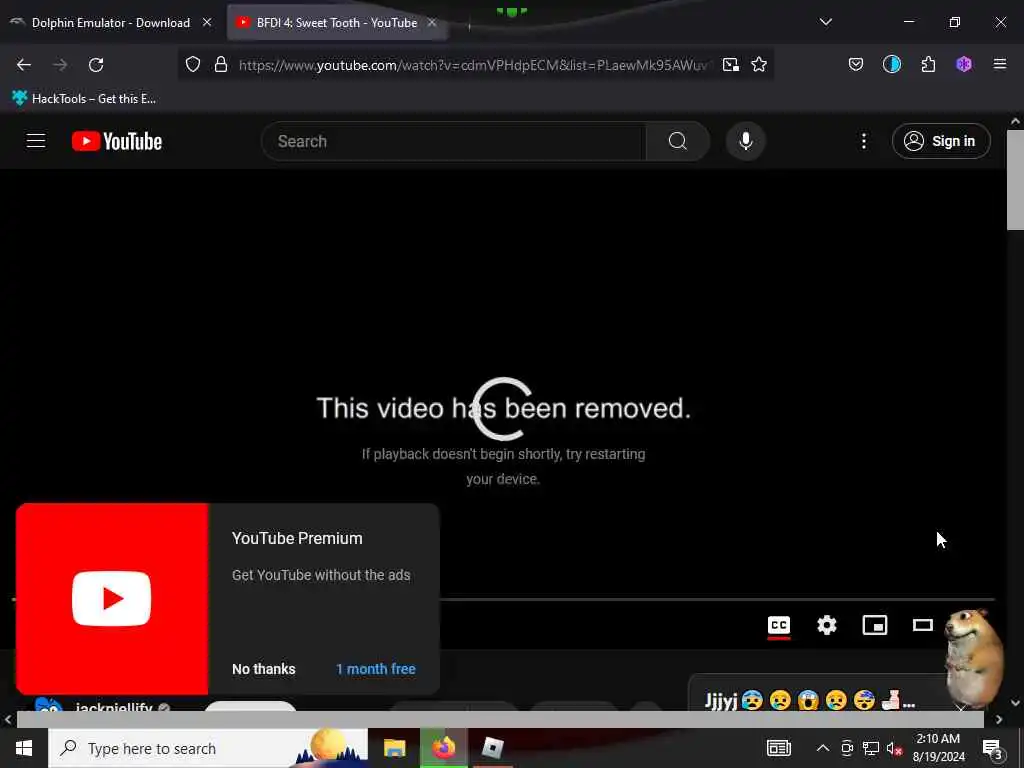Open the notification center icon
The width and height of the screenshot is (1024, 768).
click(x=993, y=750)
